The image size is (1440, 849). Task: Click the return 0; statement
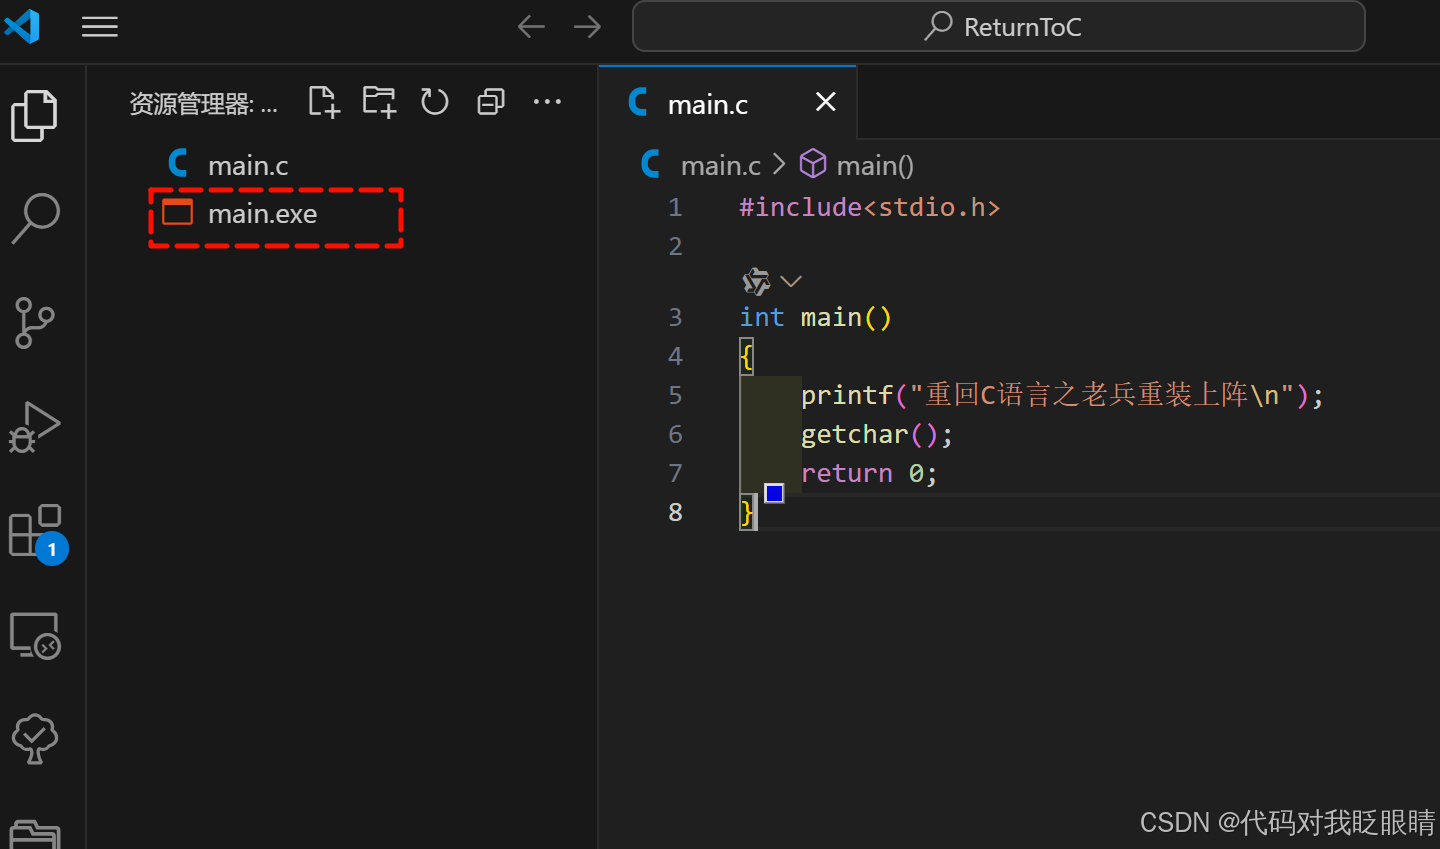[x=869, y=473]
